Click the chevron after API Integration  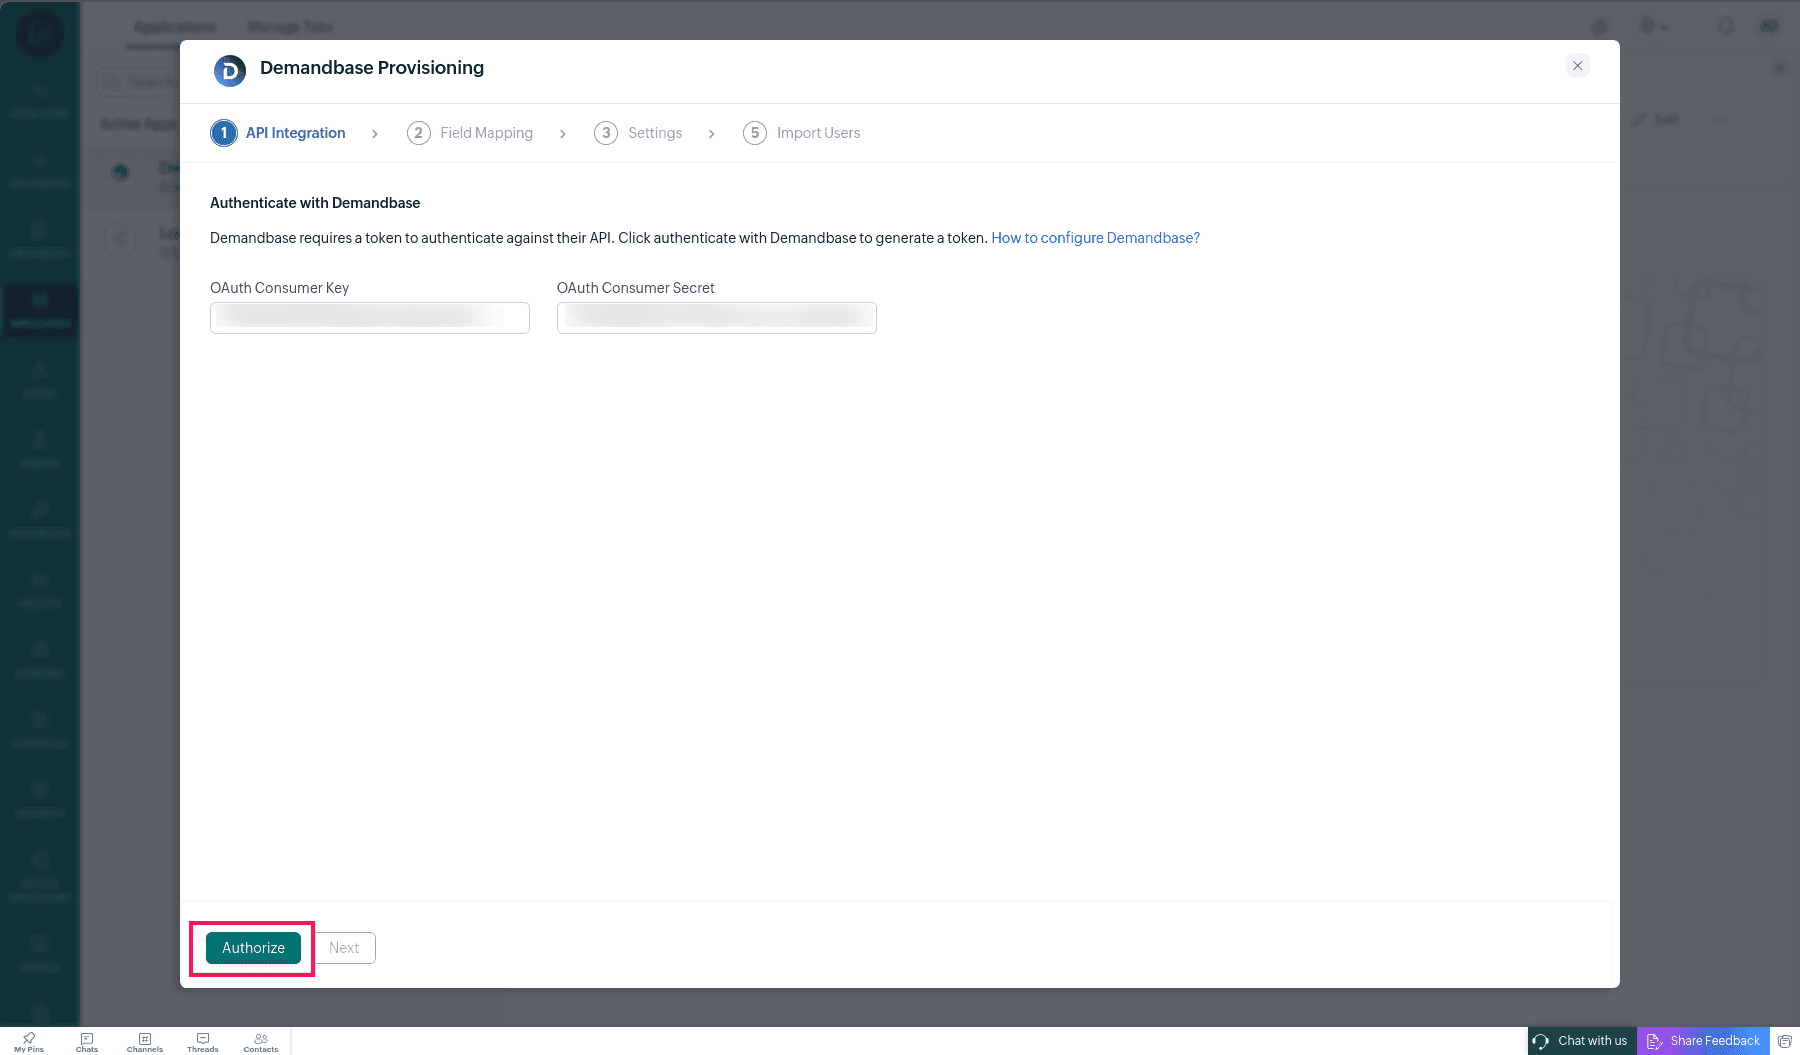(x=375, y=134)
